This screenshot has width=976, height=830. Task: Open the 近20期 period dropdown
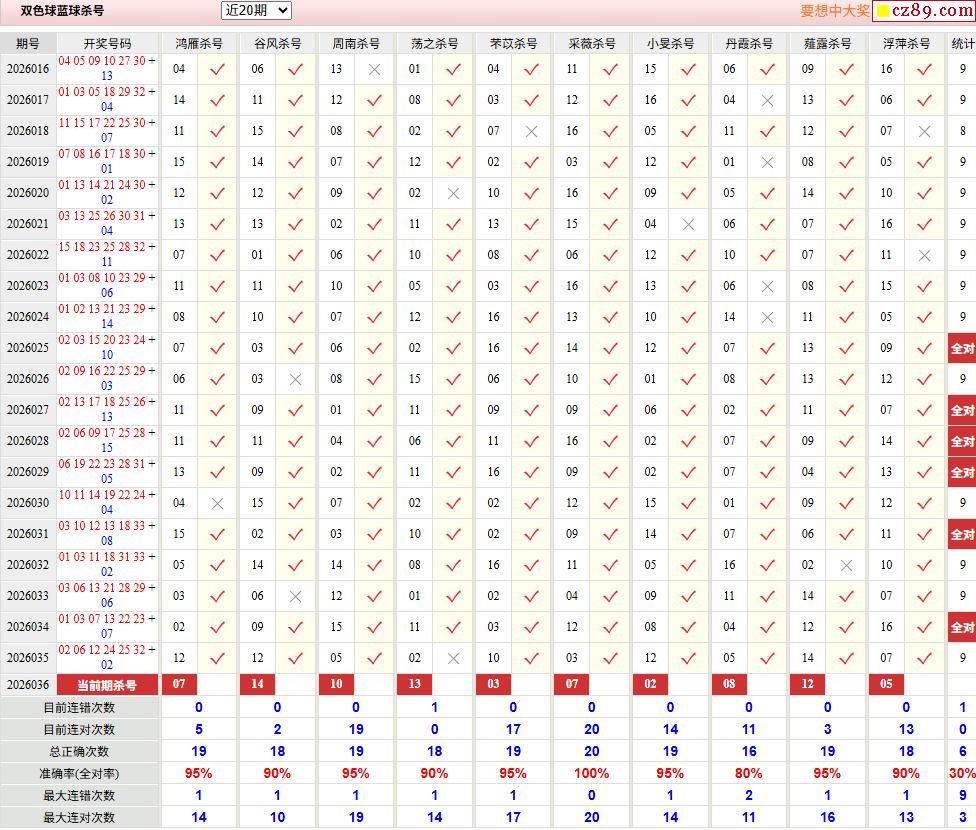[x=256, y=11]
